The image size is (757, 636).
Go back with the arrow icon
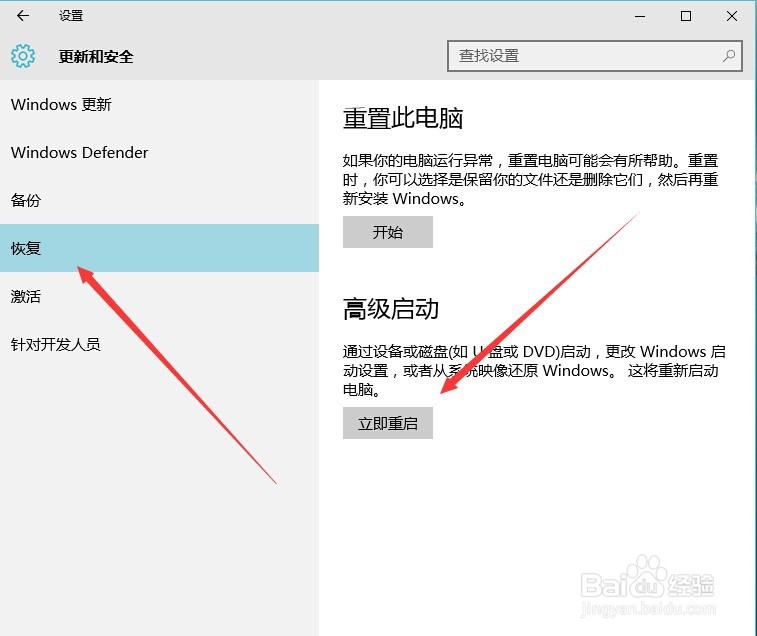point(23,16)
